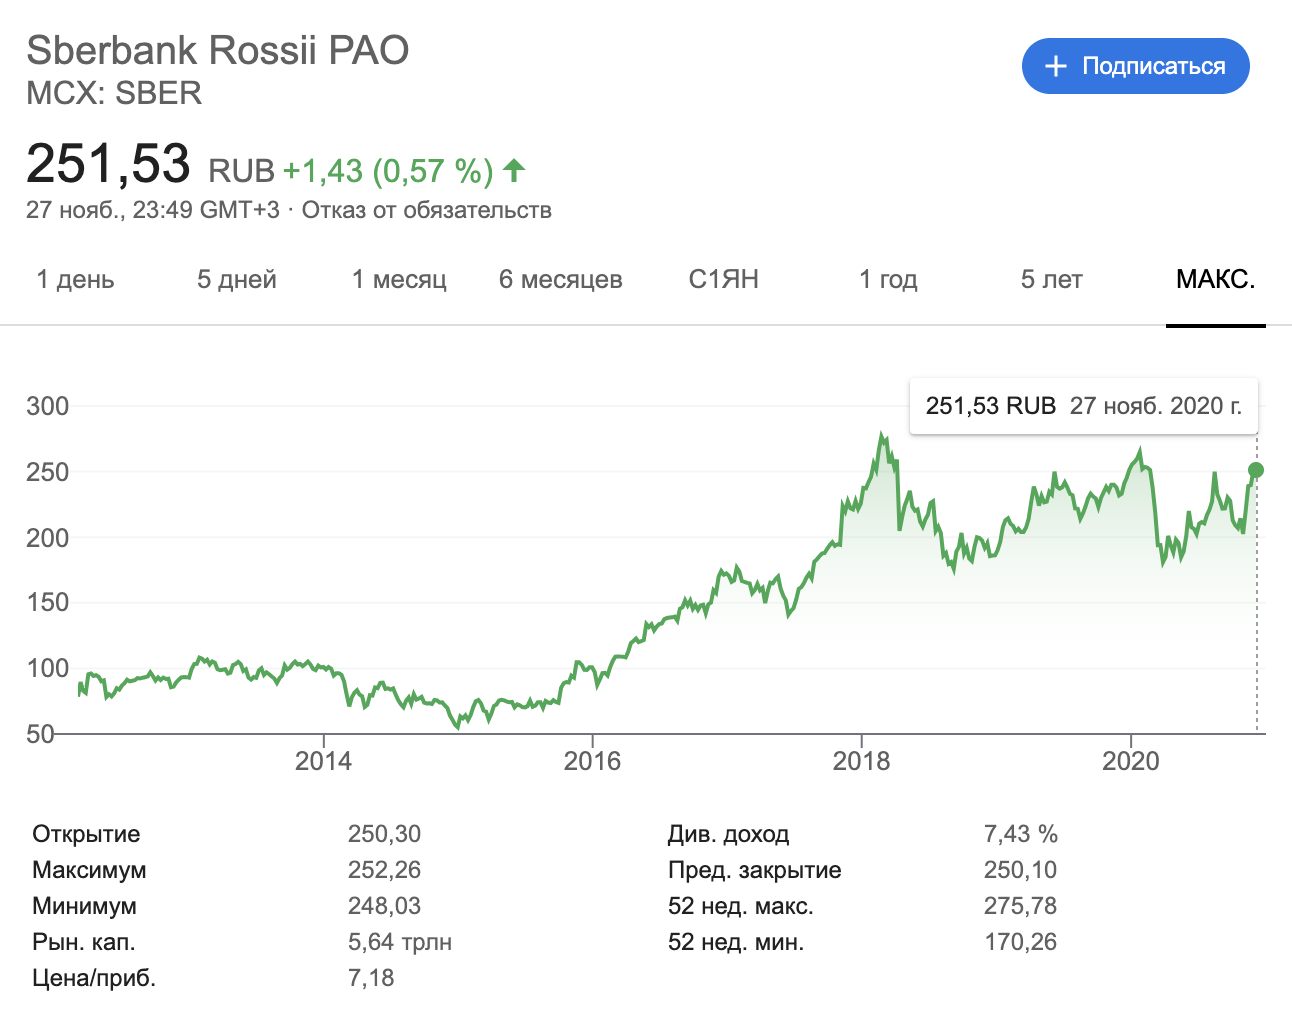Click the Открытие label
The width and height of the screenshot is (1292, 1018).
pos(86,834)
